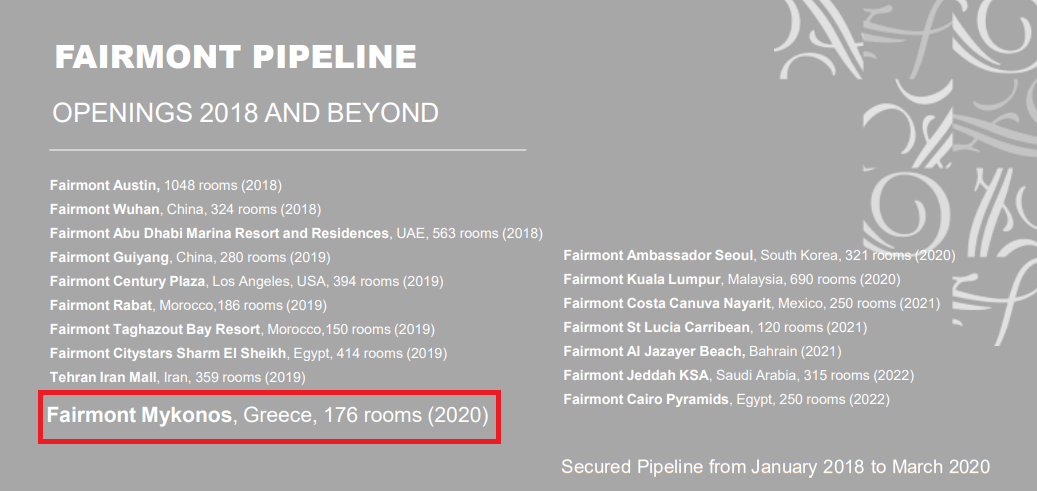Select the Openings 2018 and Beyond subtitle
This screenshot has height=491, width=1037.
point(245,113)
